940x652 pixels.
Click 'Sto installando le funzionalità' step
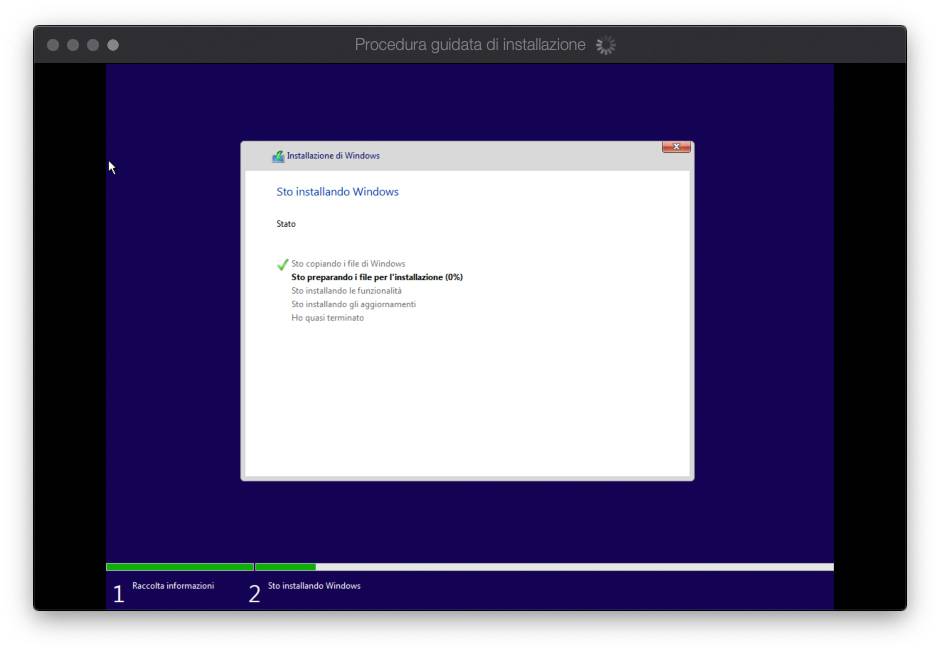tap(347, 291)
